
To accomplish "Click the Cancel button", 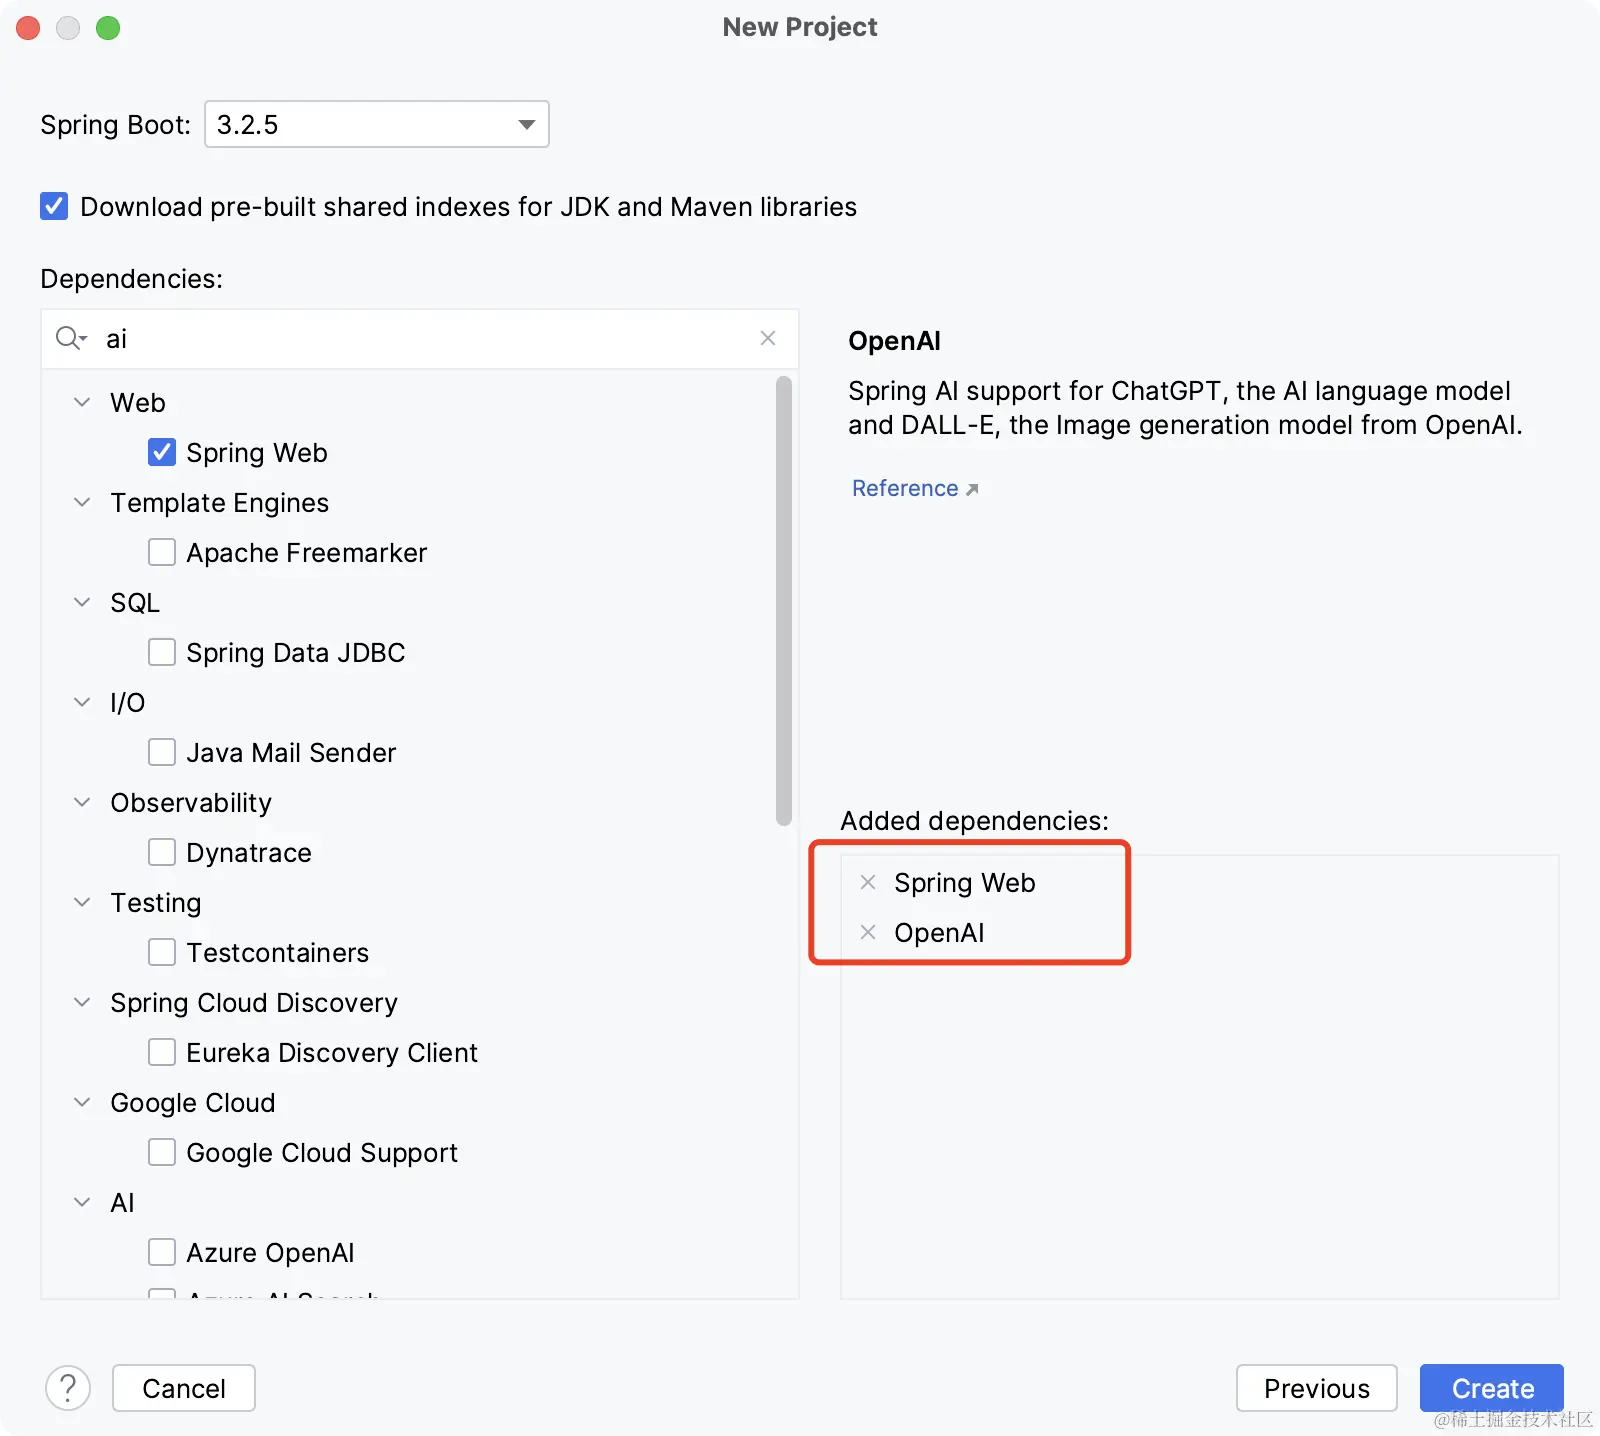I will click(x=184, y=1388).
